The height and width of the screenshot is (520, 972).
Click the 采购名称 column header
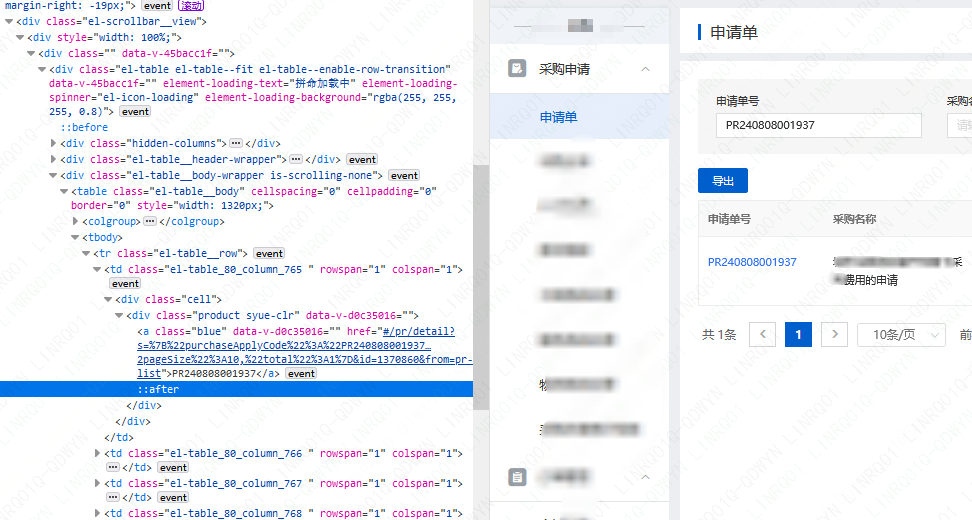tap(854, 219)
